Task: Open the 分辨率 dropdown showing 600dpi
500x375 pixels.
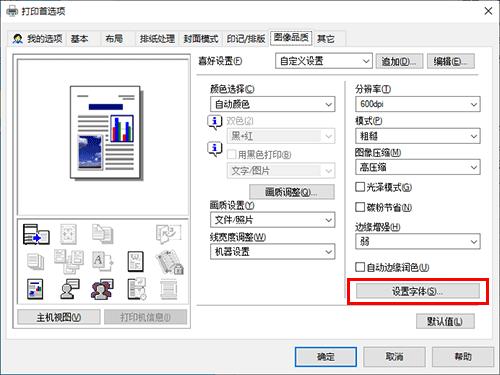Action: pyautogui.click(x=418, y=104)
